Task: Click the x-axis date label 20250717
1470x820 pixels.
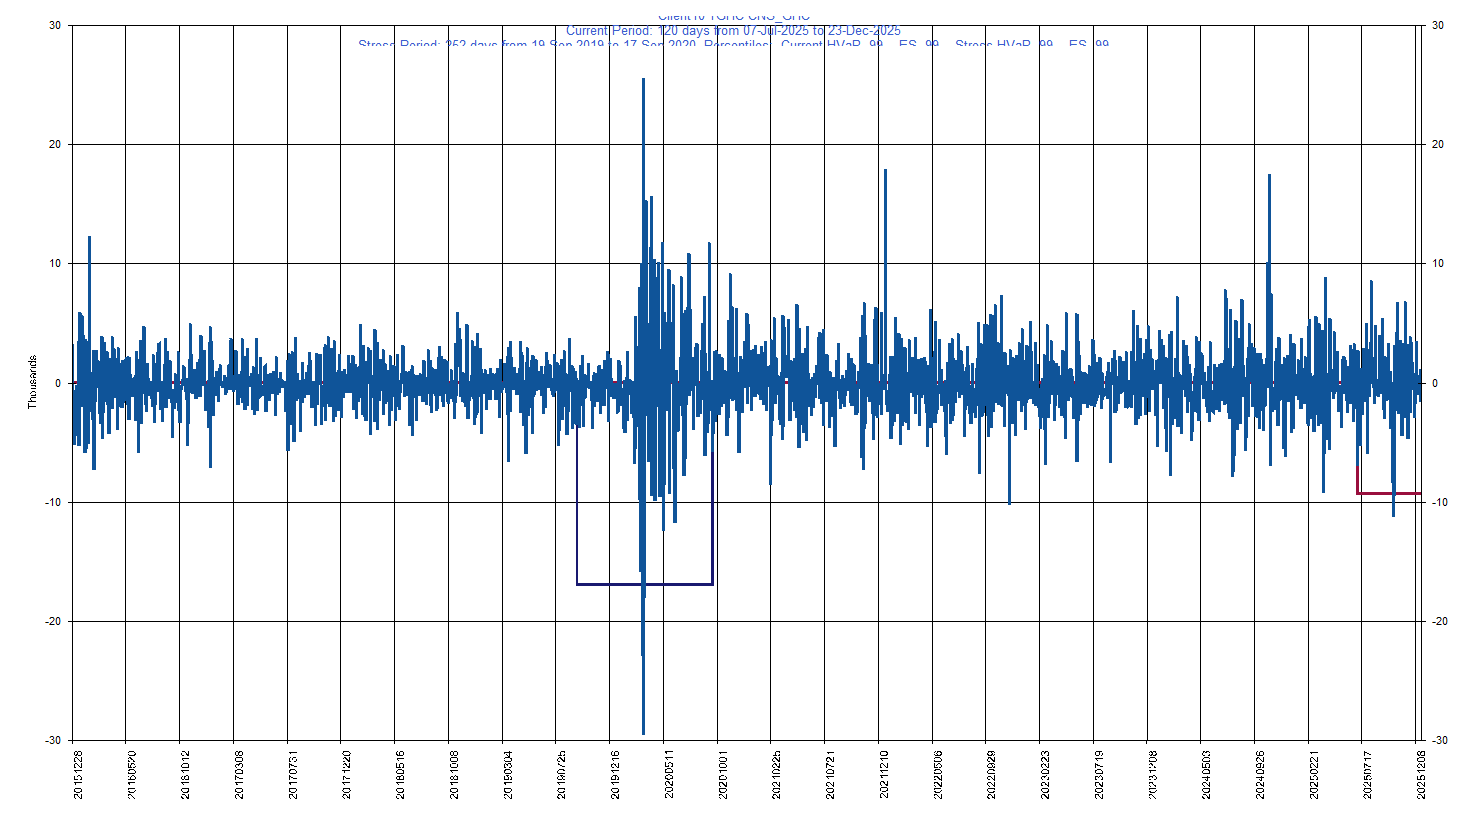Action: click(1369, 775)
